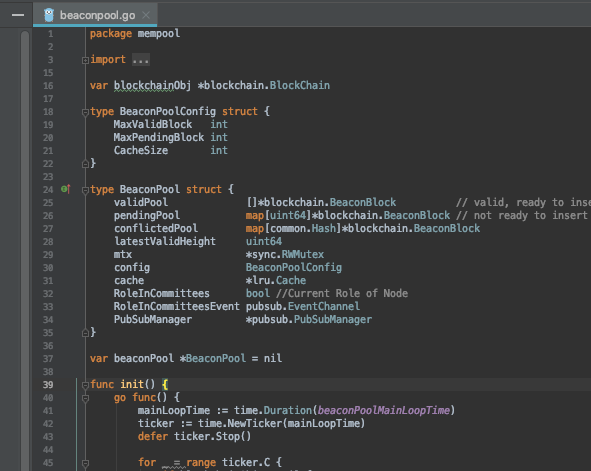Click the folded import ellipsis placeholder
The width and height of the screenshot is (591, 471).
(141, 60)
